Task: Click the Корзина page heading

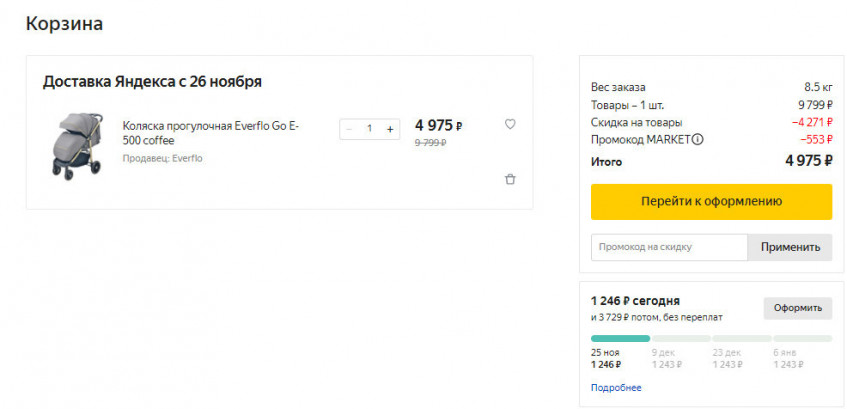Action: pyautogui.click(x=64, y=23)
